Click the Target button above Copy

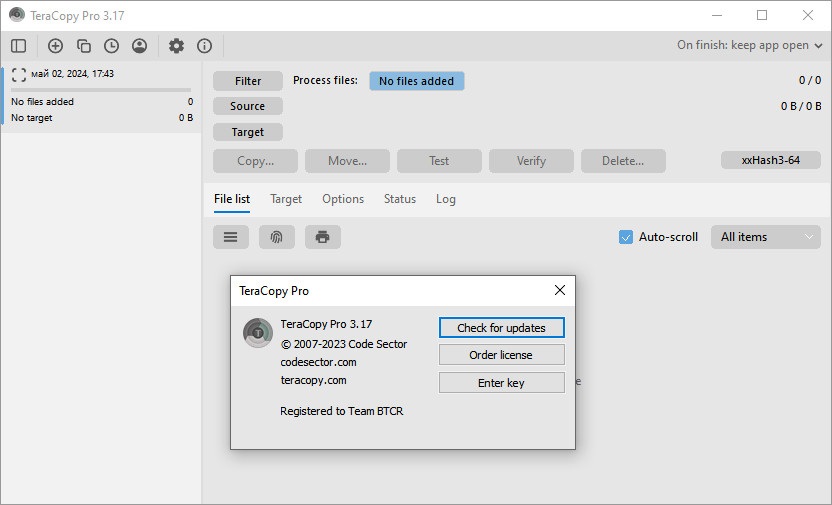point(248,132)
